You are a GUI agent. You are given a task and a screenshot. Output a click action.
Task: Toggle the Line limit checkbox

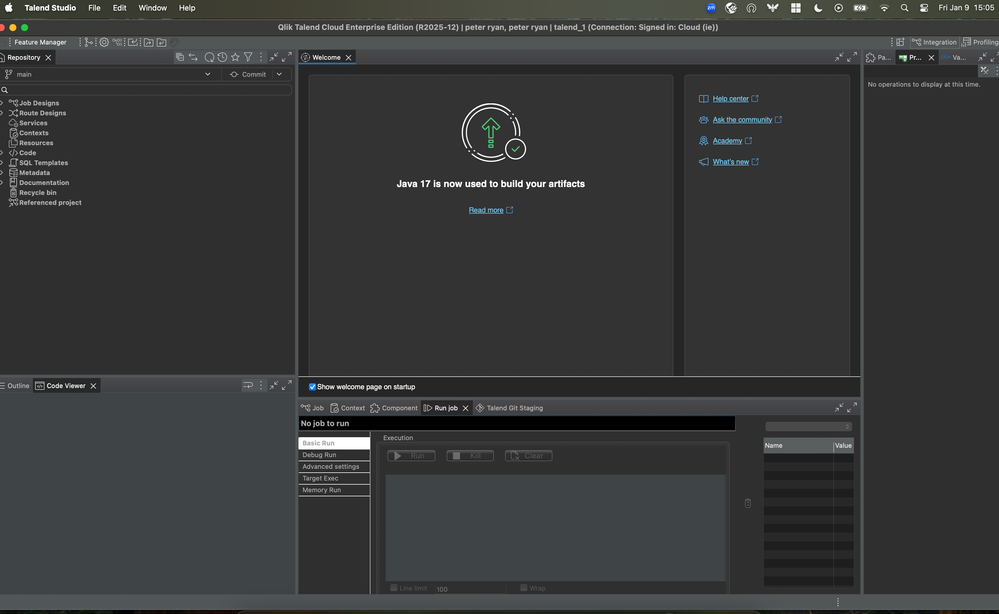point(394,588)
